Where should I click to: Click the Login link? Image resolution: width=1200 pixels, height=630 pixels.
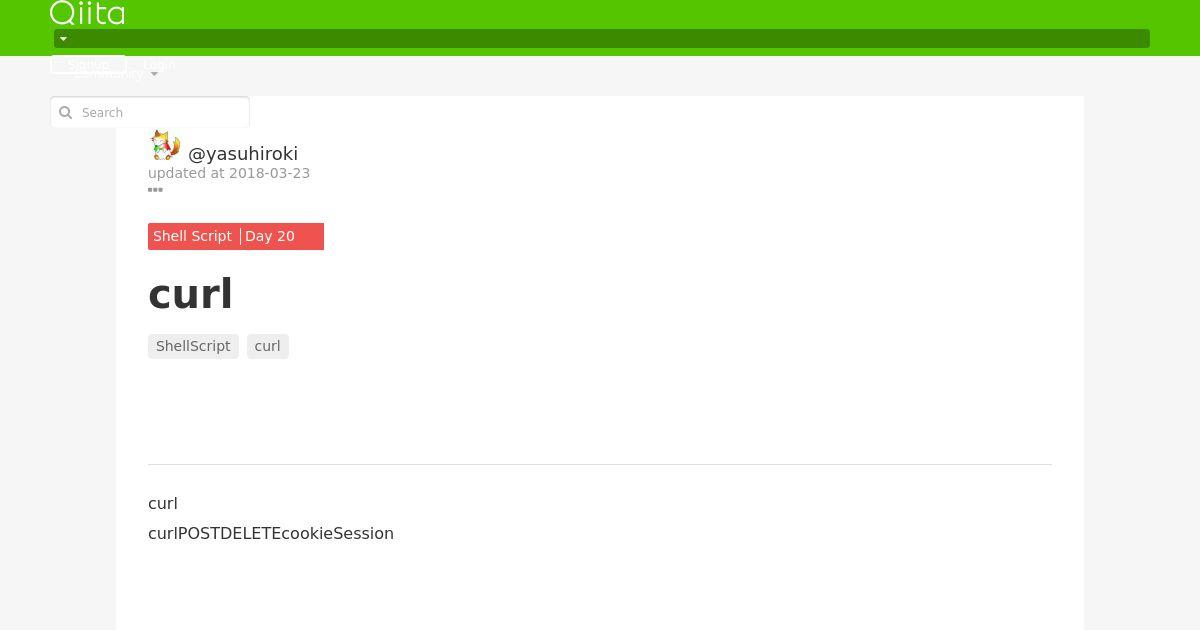159,64
